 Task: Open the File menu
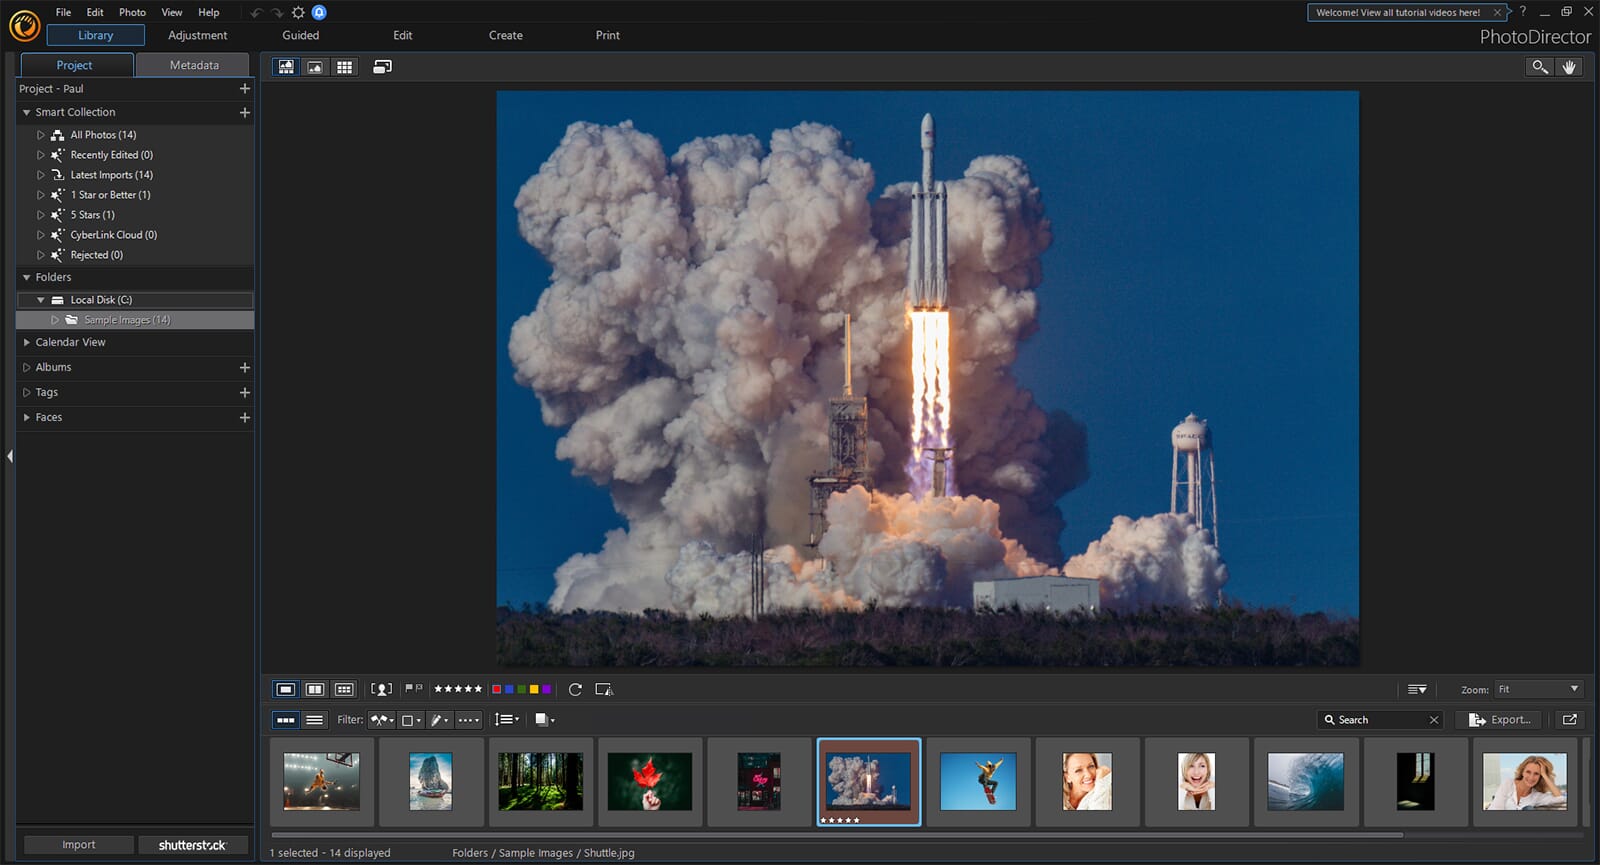click(x=63, y=12)
